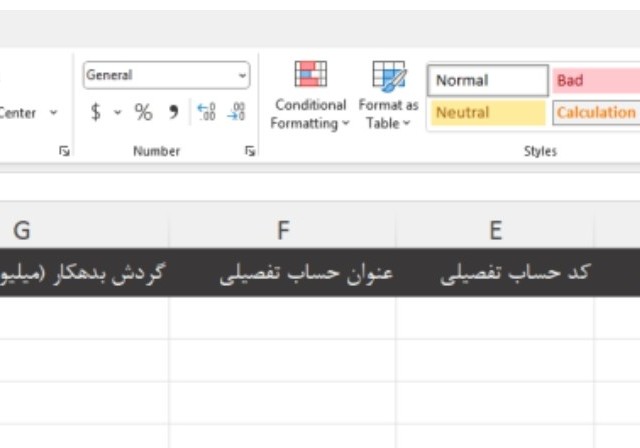Select column G by its header

pyautogui.click(x=22, y=231)
